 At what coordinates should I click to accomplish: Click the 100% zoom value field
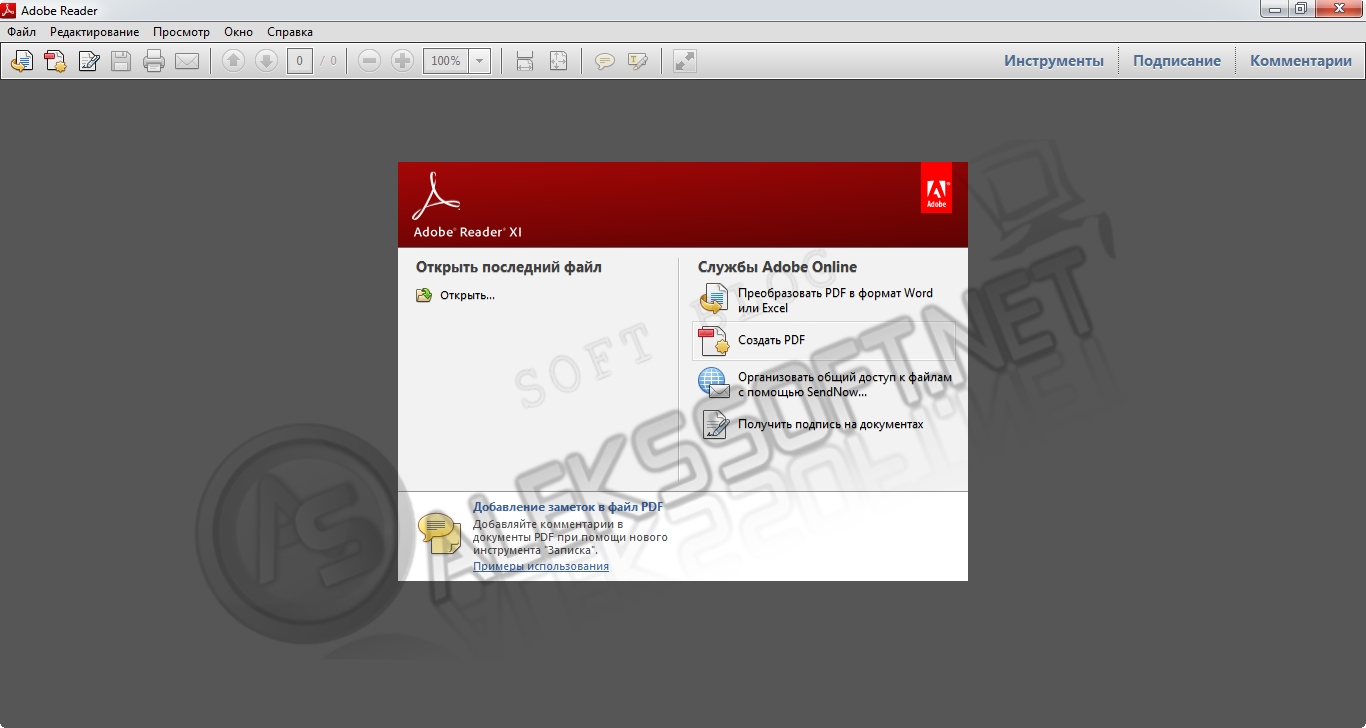446,61
